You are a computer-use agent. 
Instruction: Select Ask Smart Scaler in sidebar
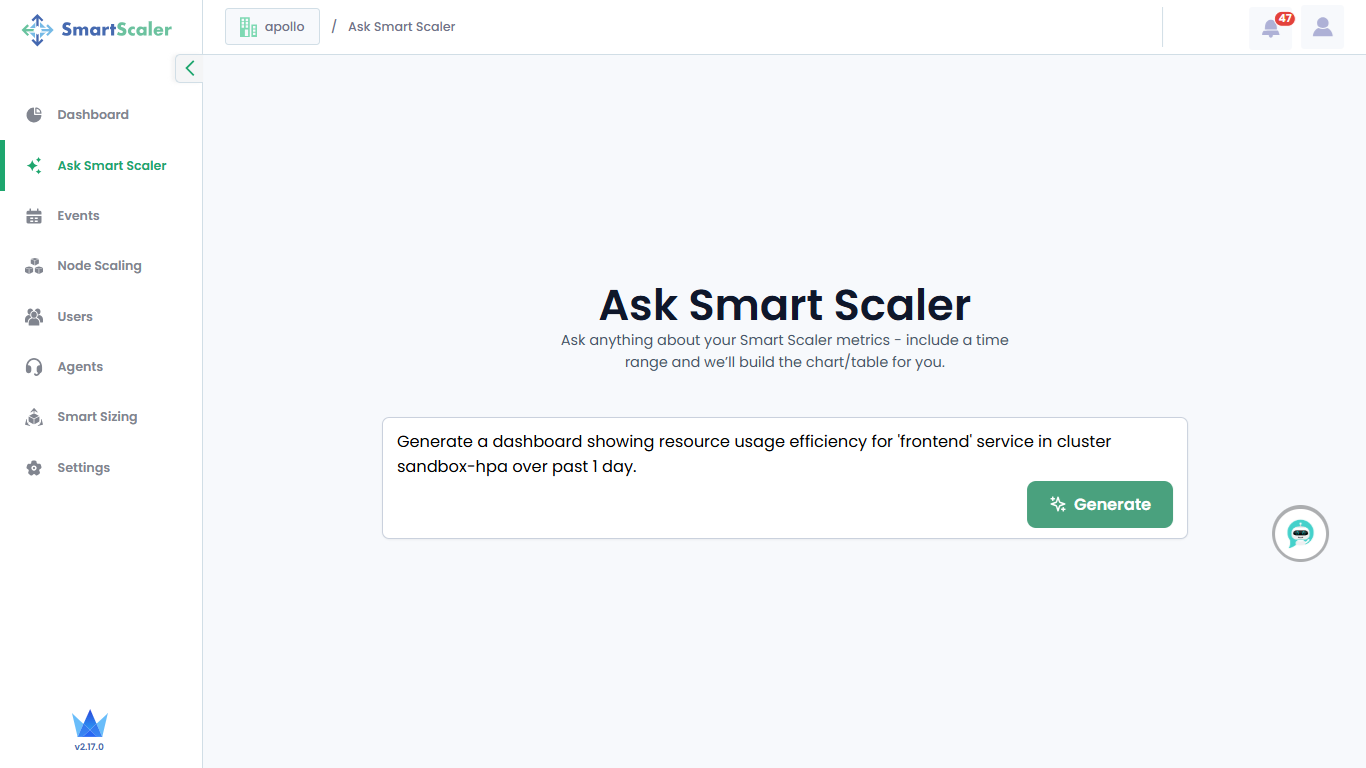click(112, 166)
